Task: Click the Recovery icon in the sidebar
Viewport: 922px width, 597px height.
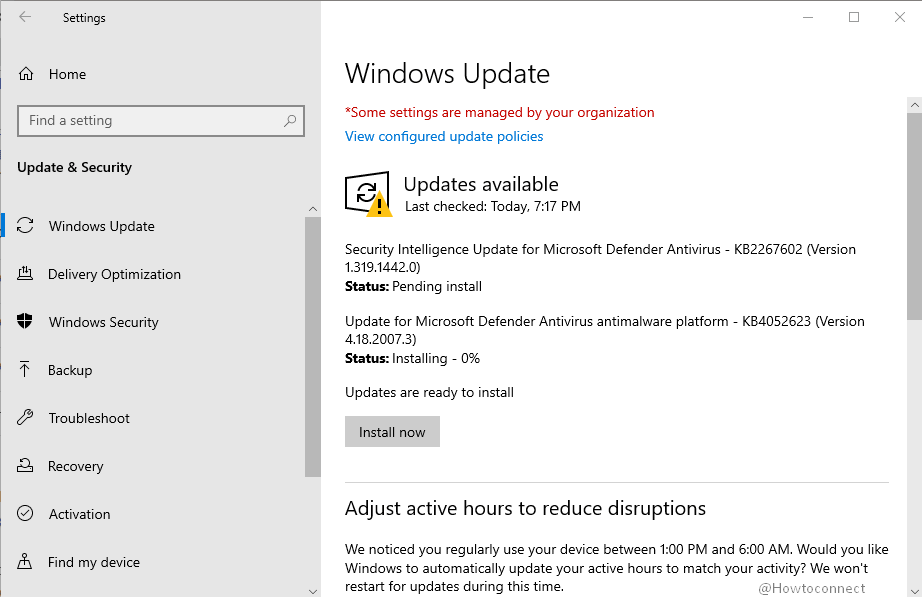Action: [x=27, y=466]
